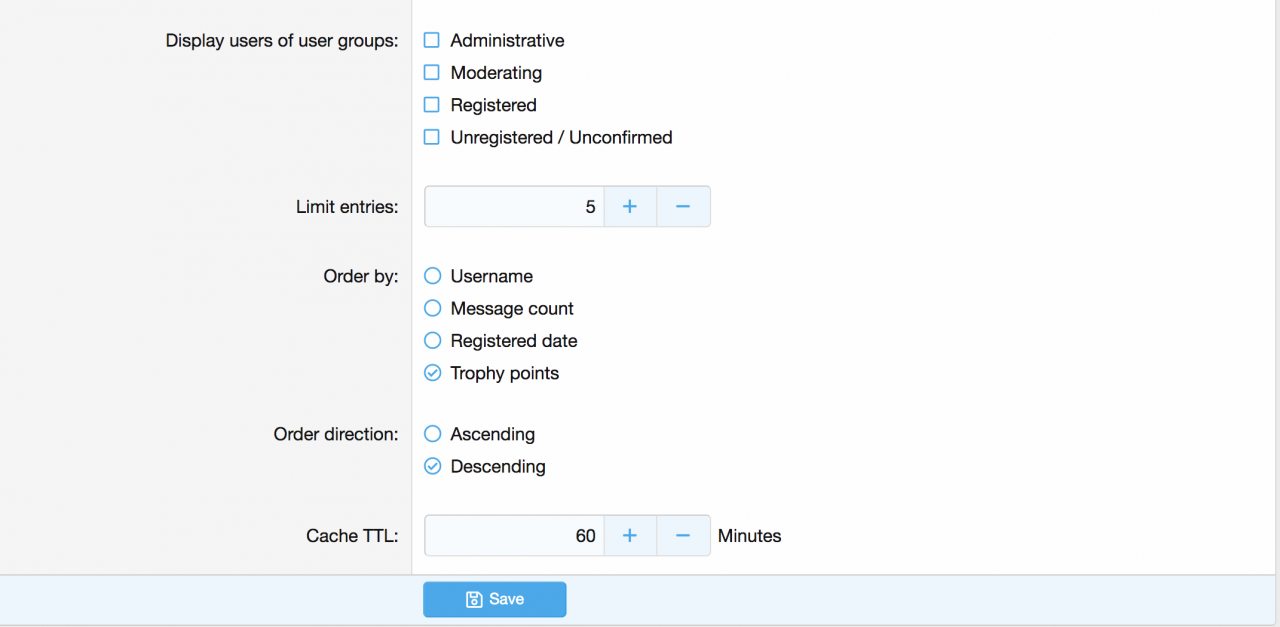Select the Trophy points radio button

[x=432, y=373]
